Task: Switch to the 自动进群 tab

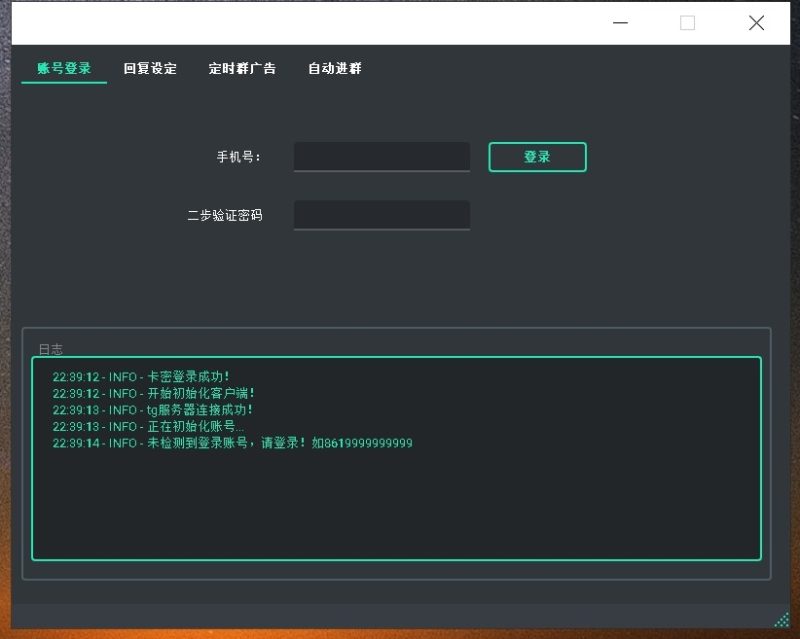Action: [x=336, y=69]
